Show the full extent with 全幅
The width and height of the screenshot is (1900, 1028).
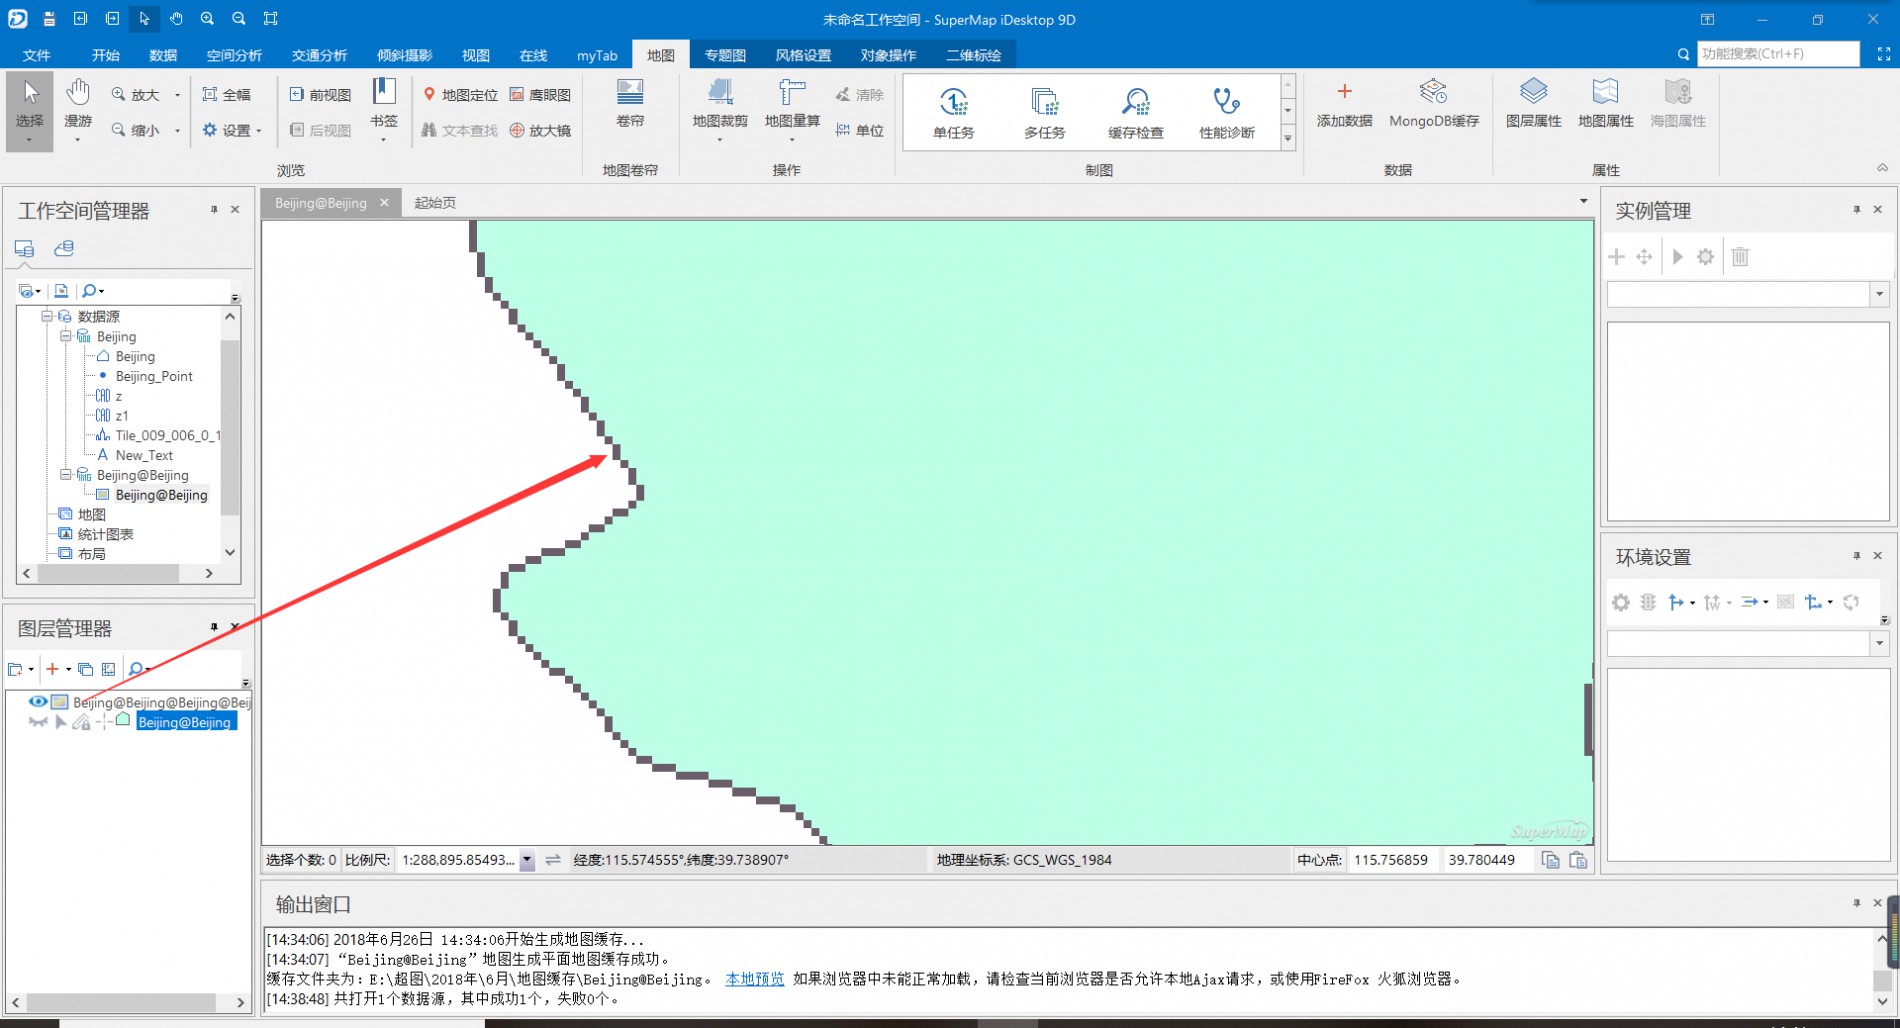(x=227, y=95)
